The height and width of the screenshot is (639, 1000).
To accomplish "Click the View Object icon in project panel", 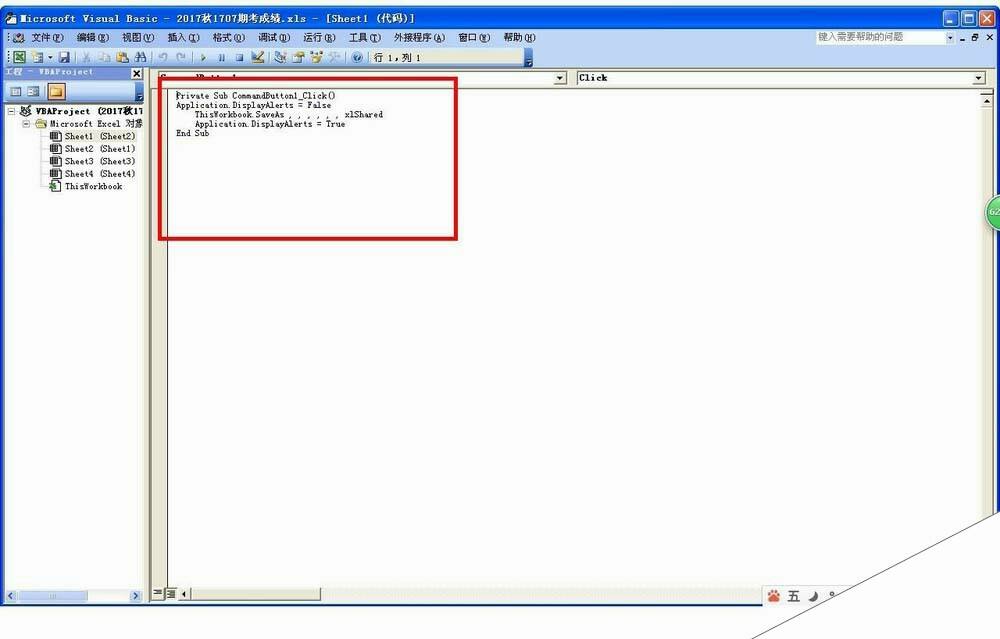I will pyautogui.click(x=33, y=92).
